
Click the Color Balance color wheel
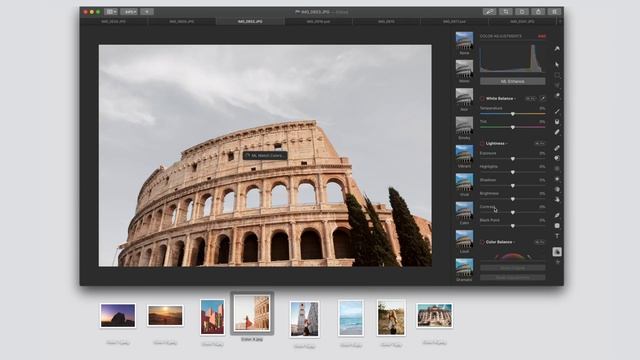pyautogui.click(x=513, y=256)
